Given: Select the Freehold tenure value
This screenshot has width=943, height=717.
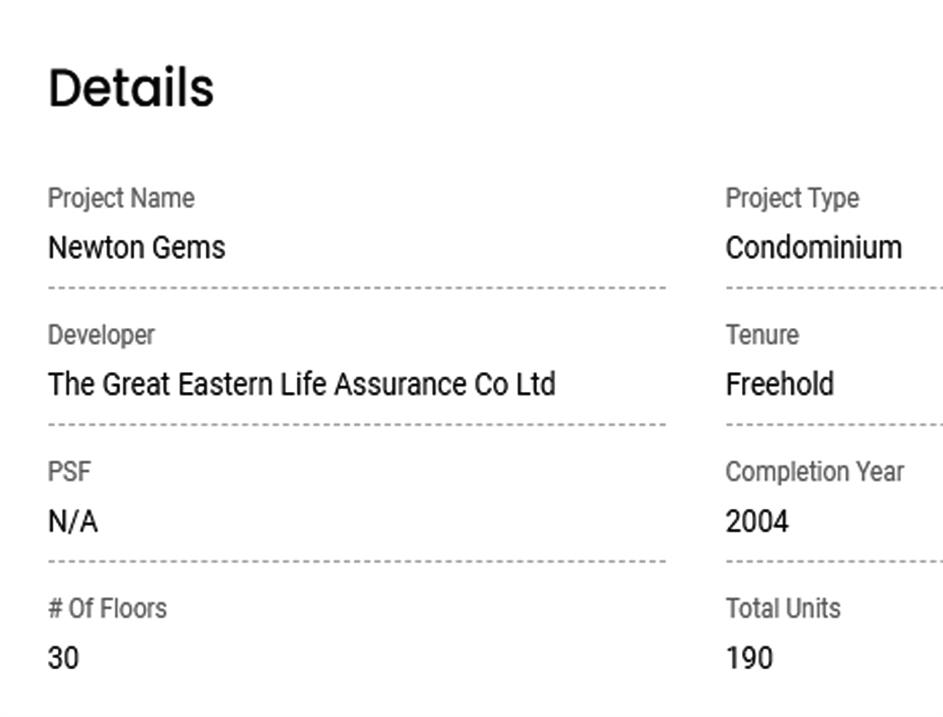Looking at the screenshot, I should (x=780, y=384).
